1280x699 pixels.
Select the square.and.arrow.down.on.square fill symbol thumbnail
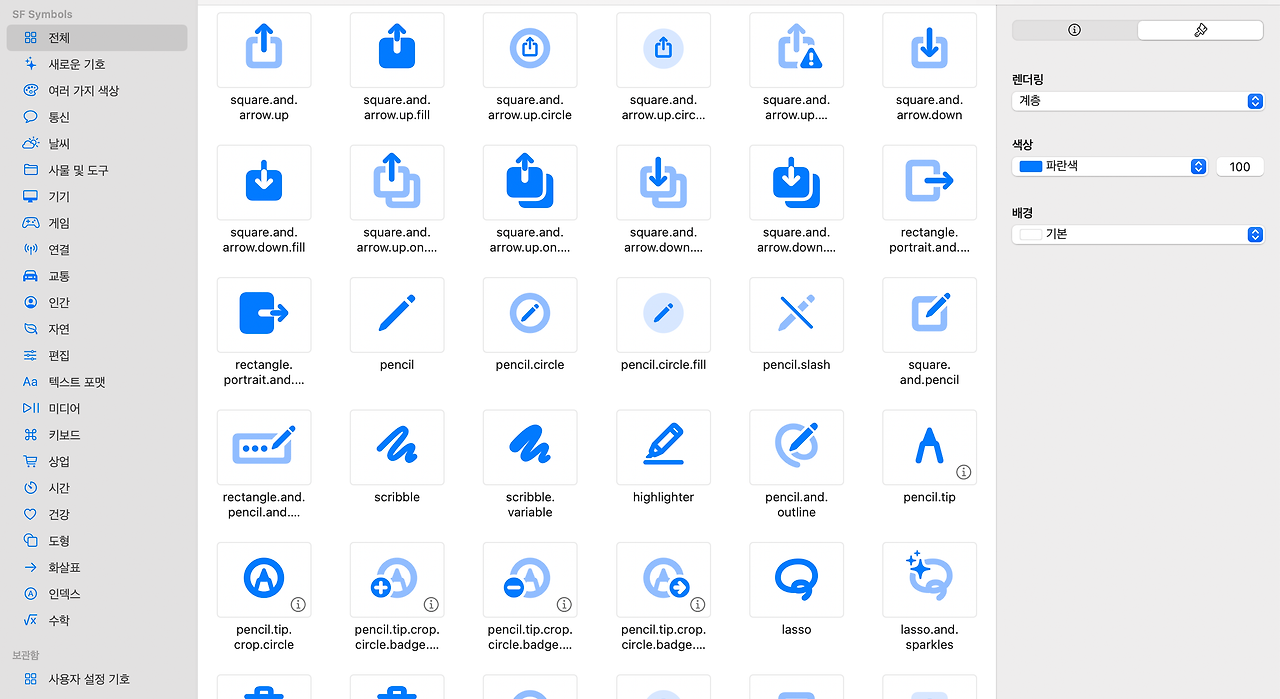[797, 182]
